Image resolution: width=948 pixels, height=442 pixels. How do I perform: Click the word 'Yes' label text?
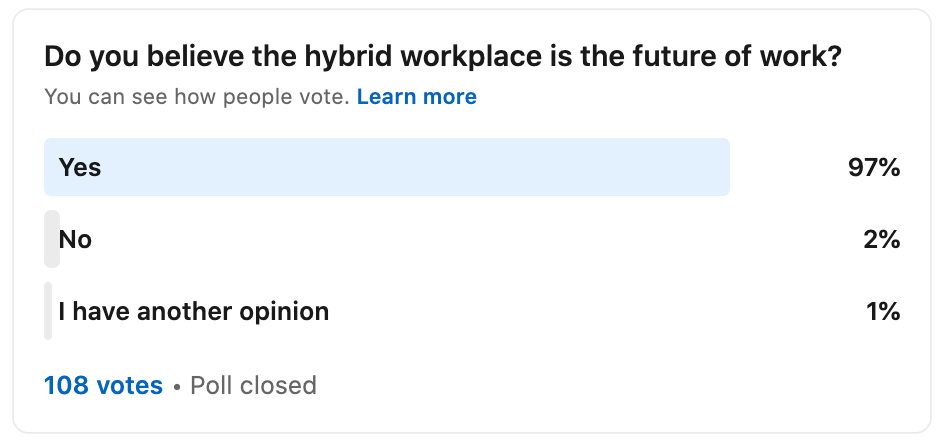point(80,167)
